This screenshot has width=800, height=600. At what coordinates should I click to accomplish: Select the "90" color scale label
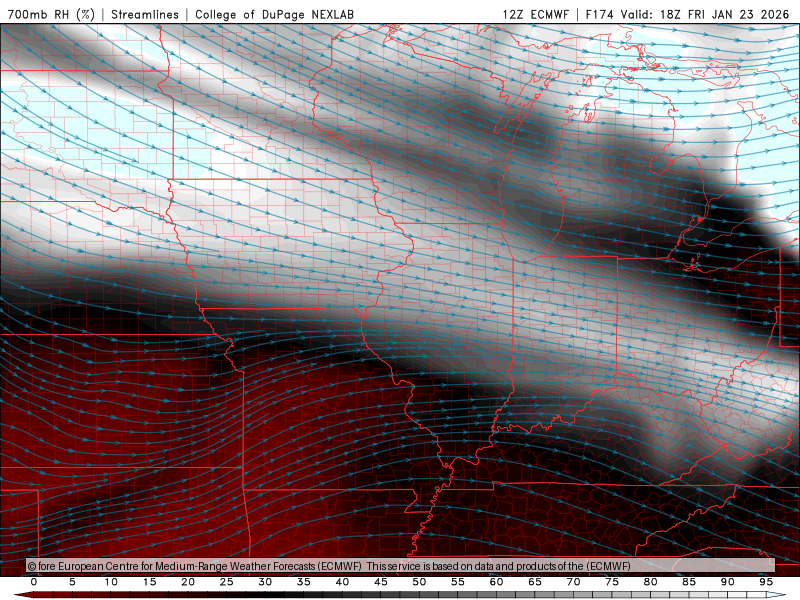click(727, 582)
